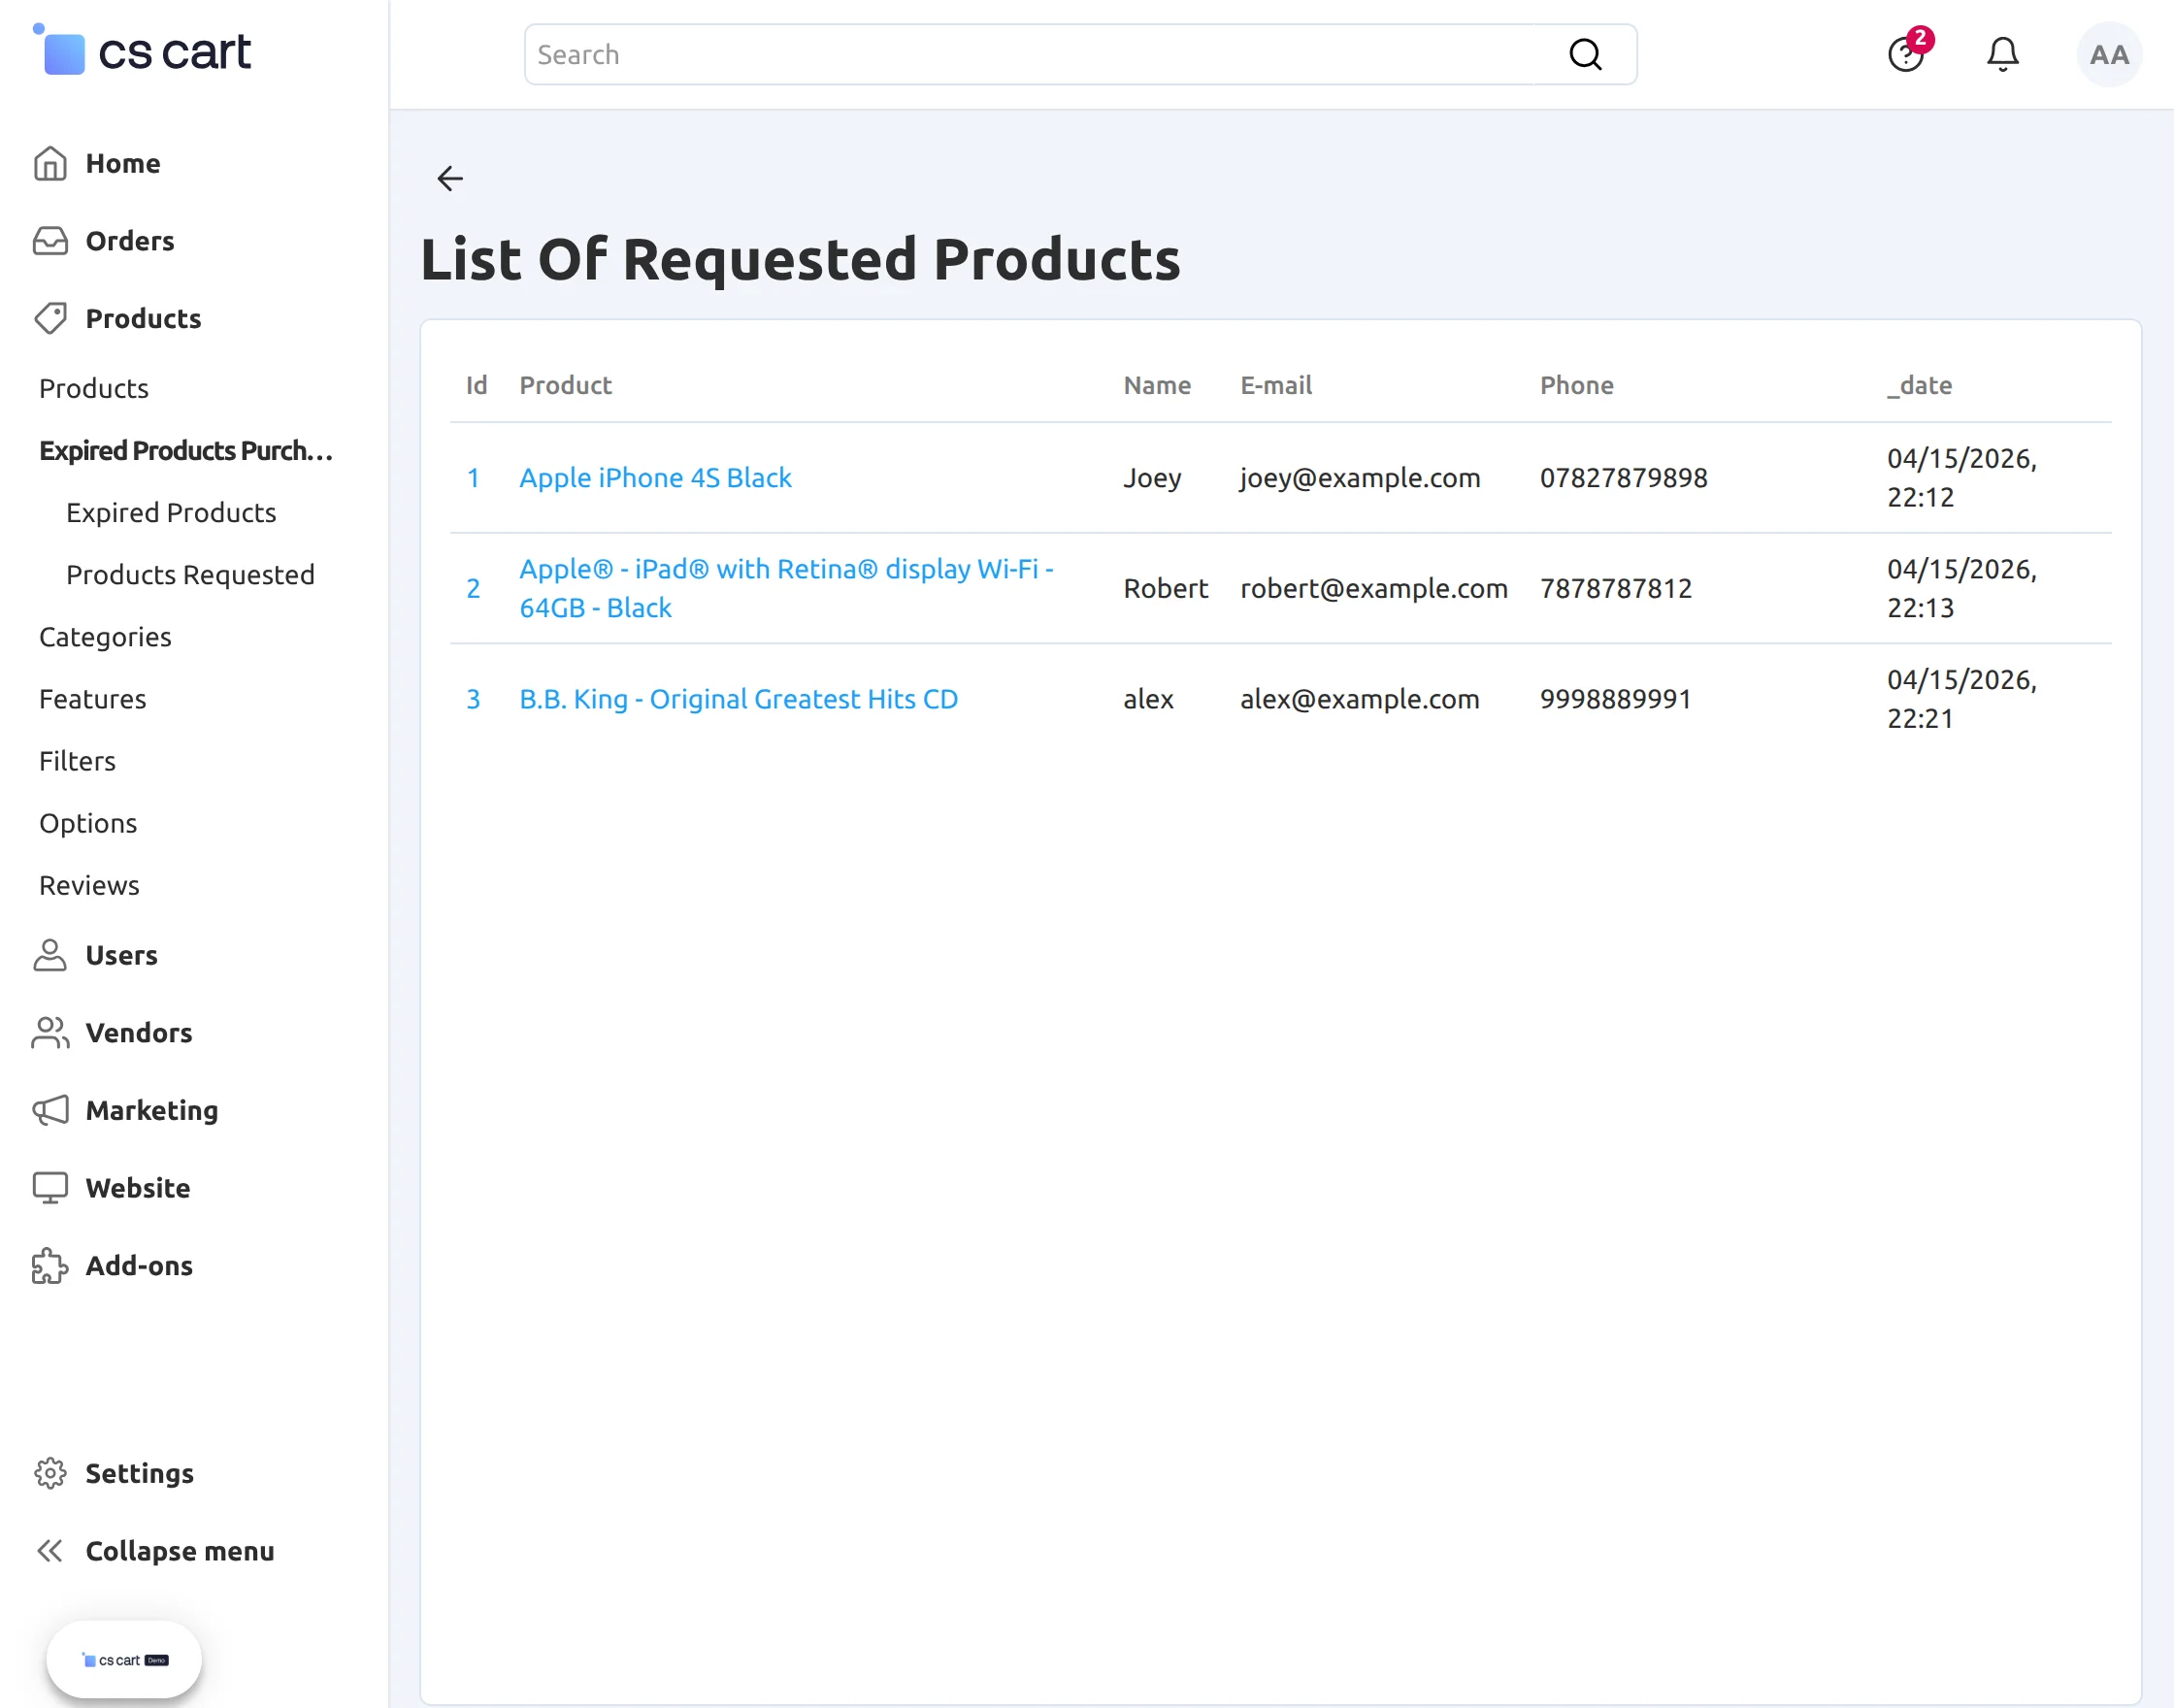2174x1708 pixels.
Task: Click Collapse menu label
Action: pyautogui.click(x=180, y=1551)
